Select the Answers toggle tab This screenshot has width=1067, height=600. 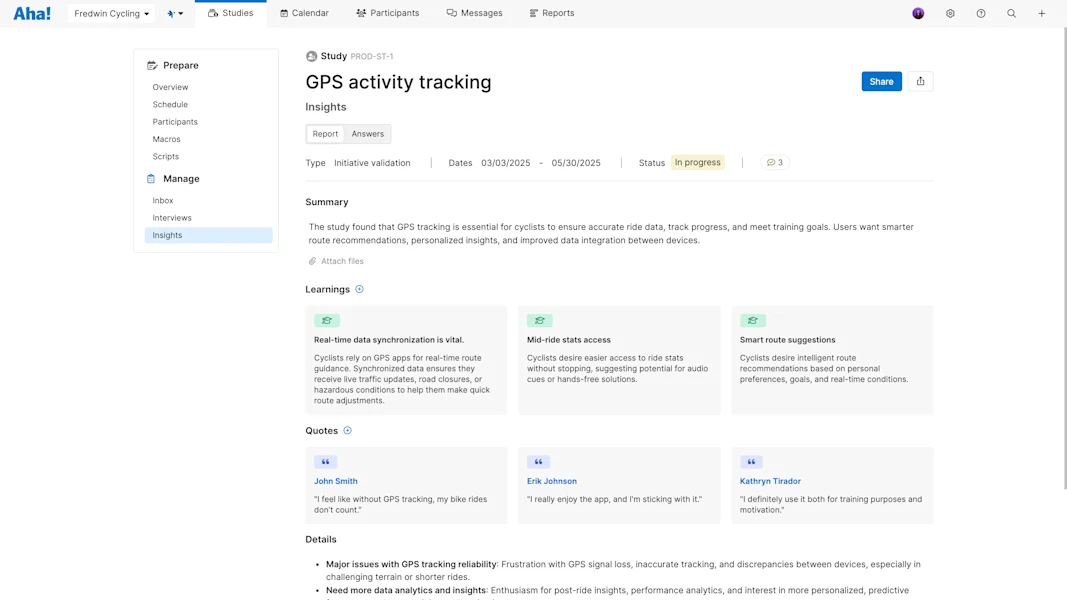click(x=367, y=134)
